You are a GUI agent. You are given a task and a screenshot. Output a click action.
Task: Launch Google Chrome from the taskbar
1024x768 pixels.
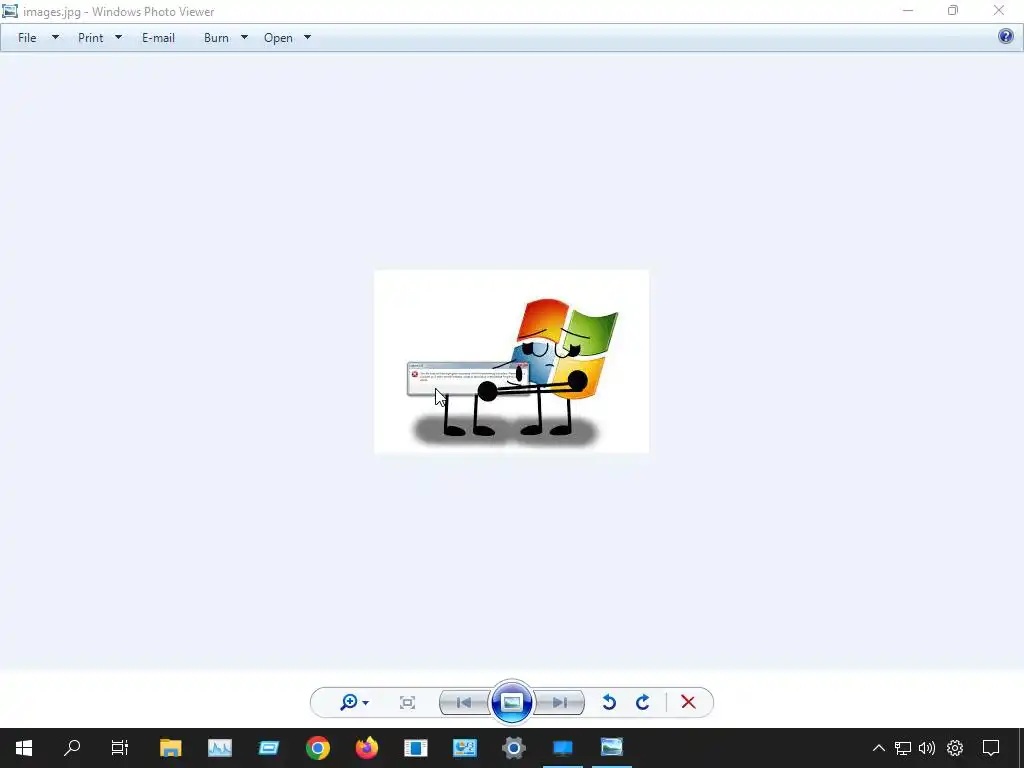point(317,748)
